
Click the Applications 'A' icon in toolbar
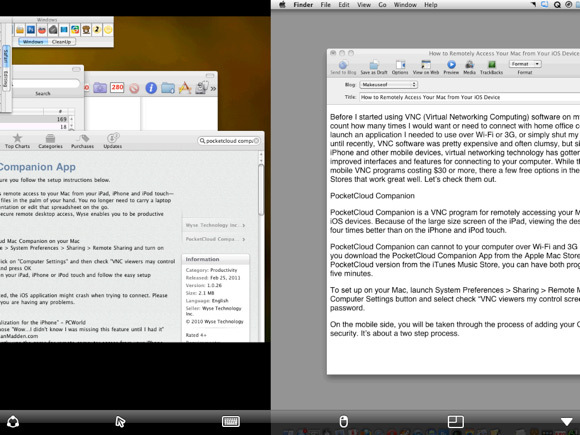[x=185, y=88]
